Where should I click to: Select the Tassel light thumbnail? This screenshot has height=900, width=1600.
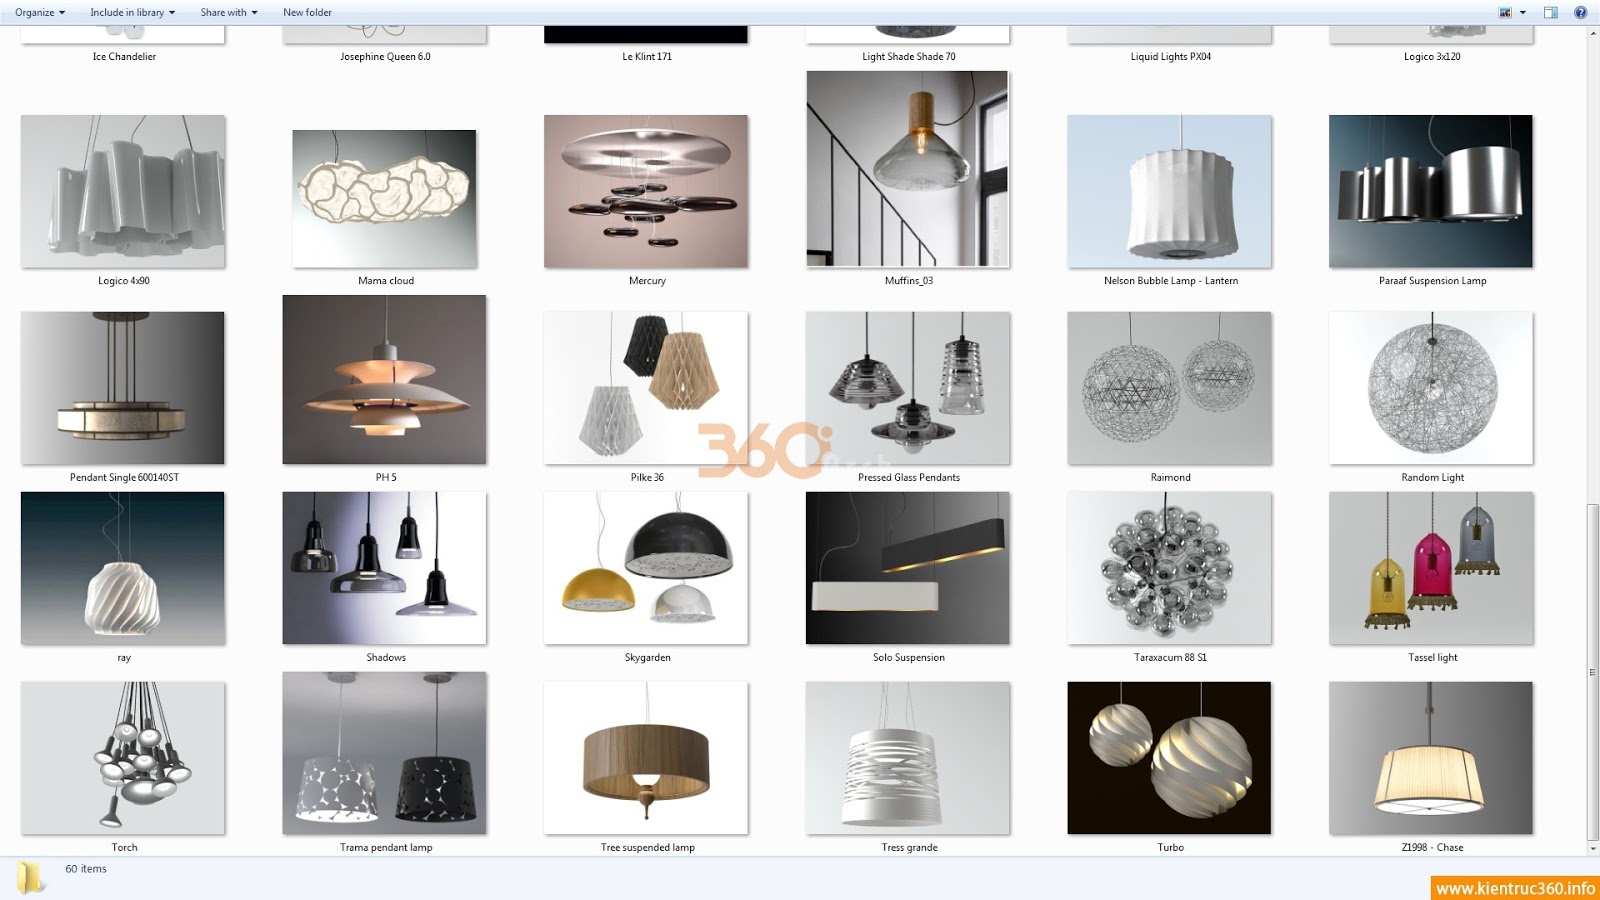tap(1431, 568)
